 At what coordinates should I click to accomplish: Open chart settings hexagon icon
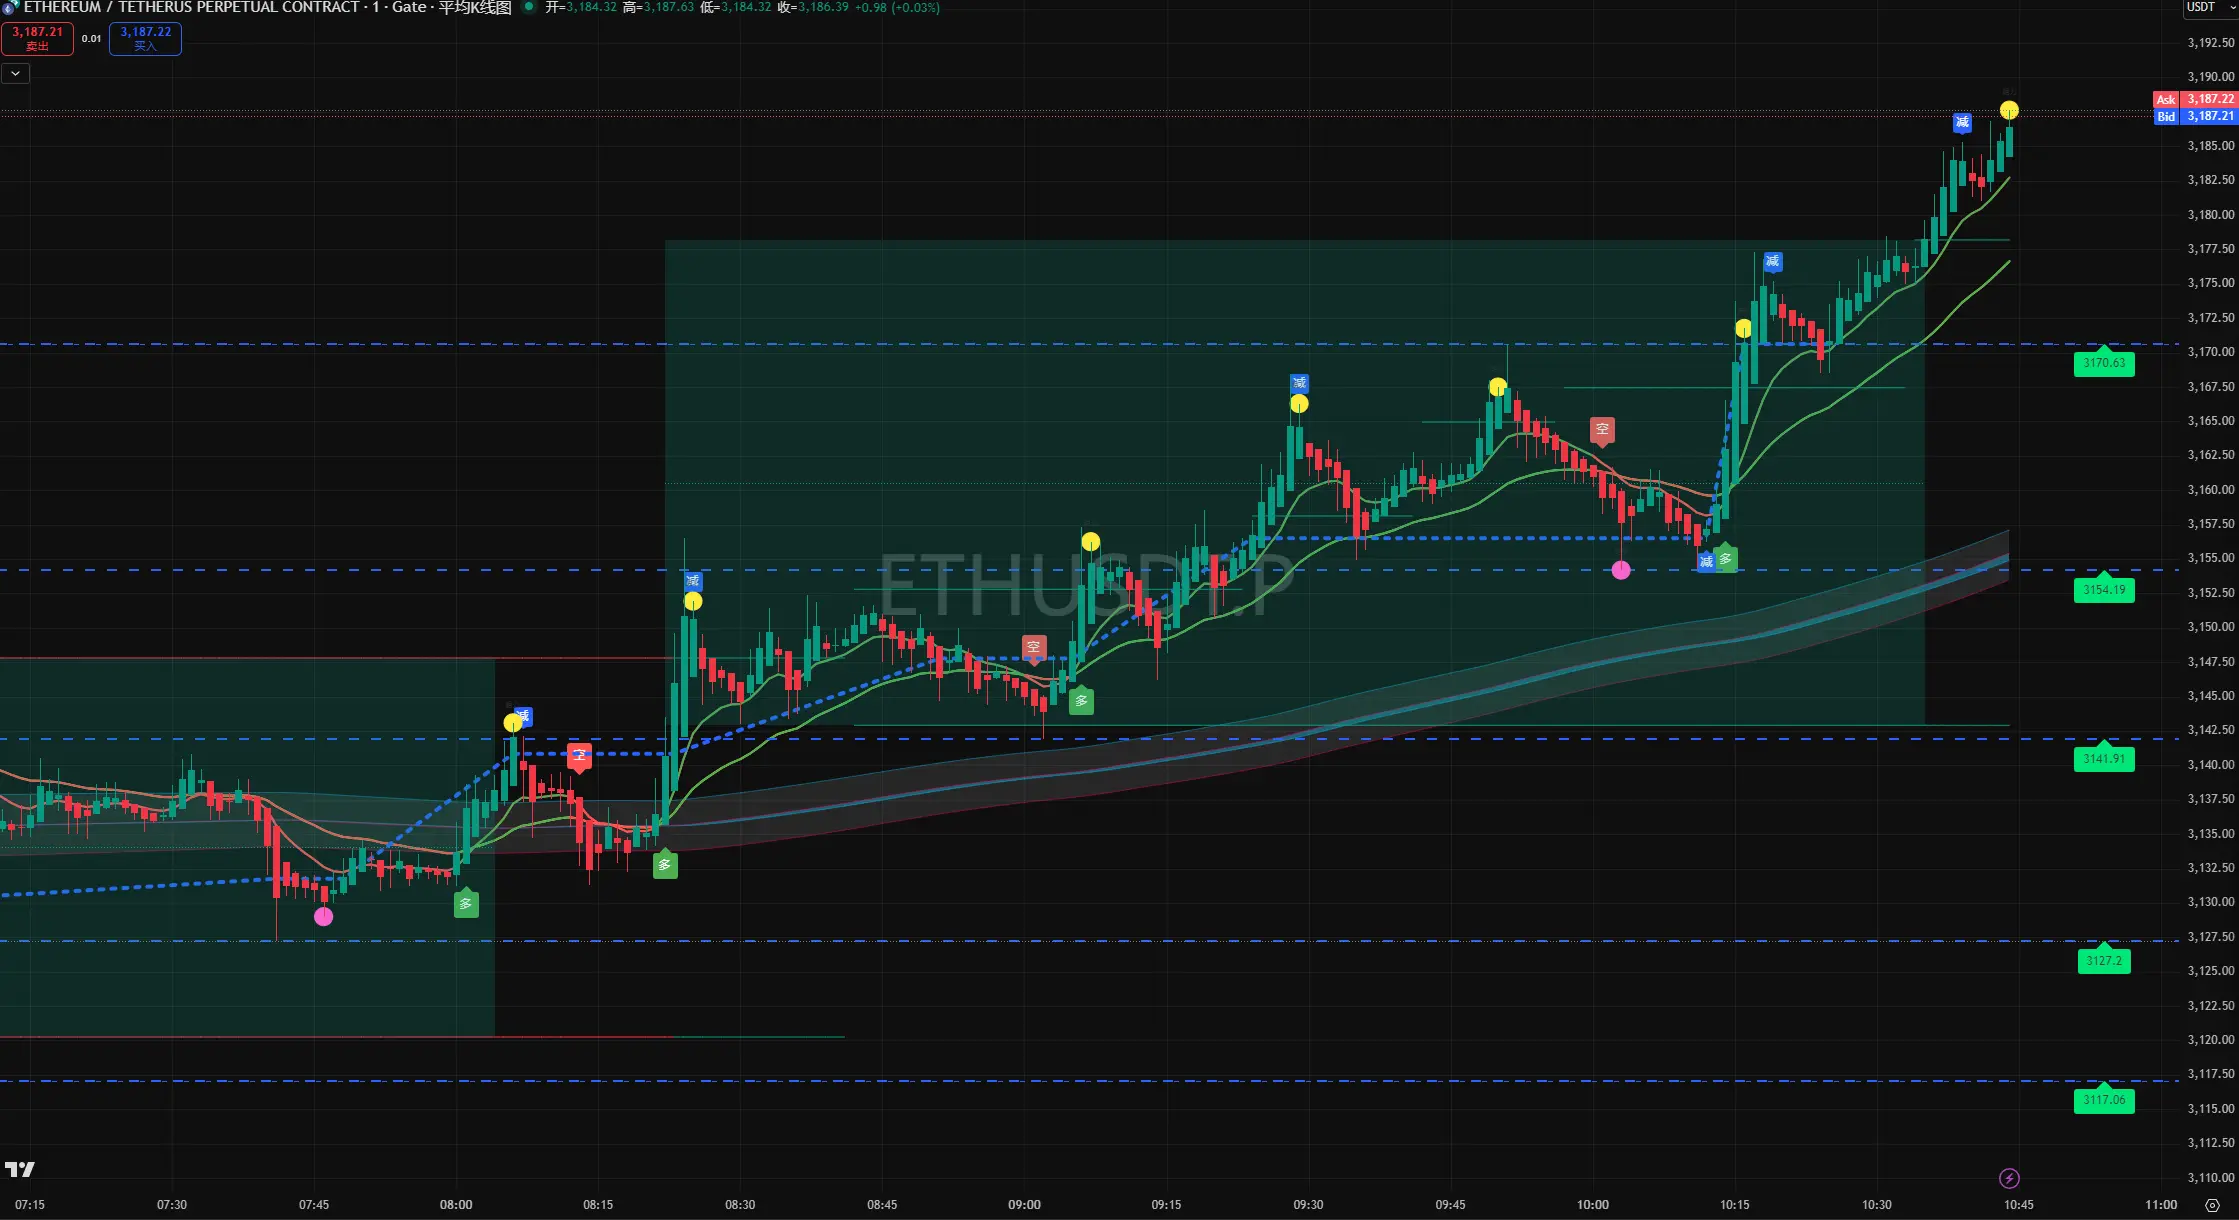tap(2212, 1205)
